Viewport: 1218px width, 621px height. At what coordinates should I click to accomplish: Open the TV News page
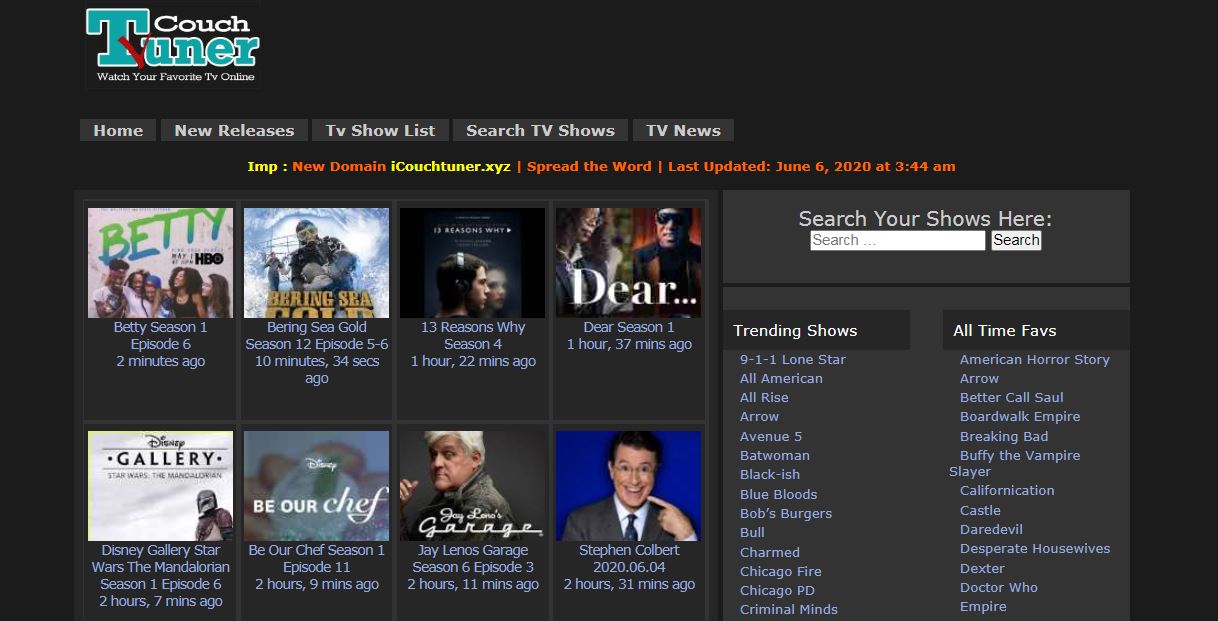point(683,130)
